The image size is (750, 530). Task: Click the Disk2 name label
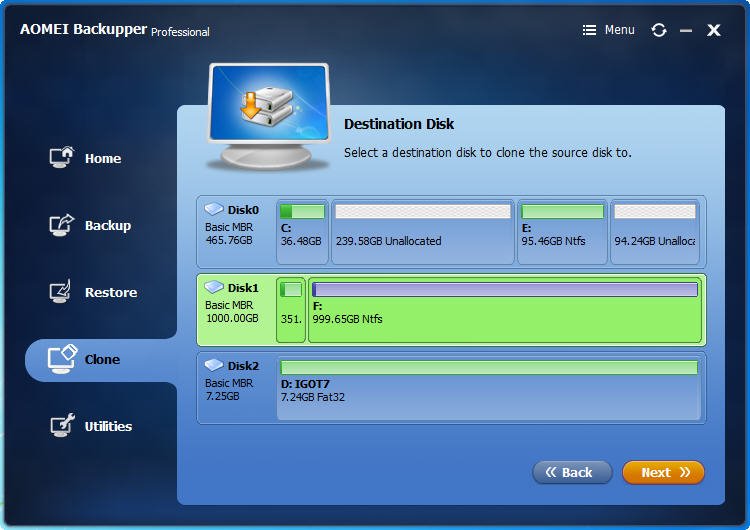click(243, 366)
